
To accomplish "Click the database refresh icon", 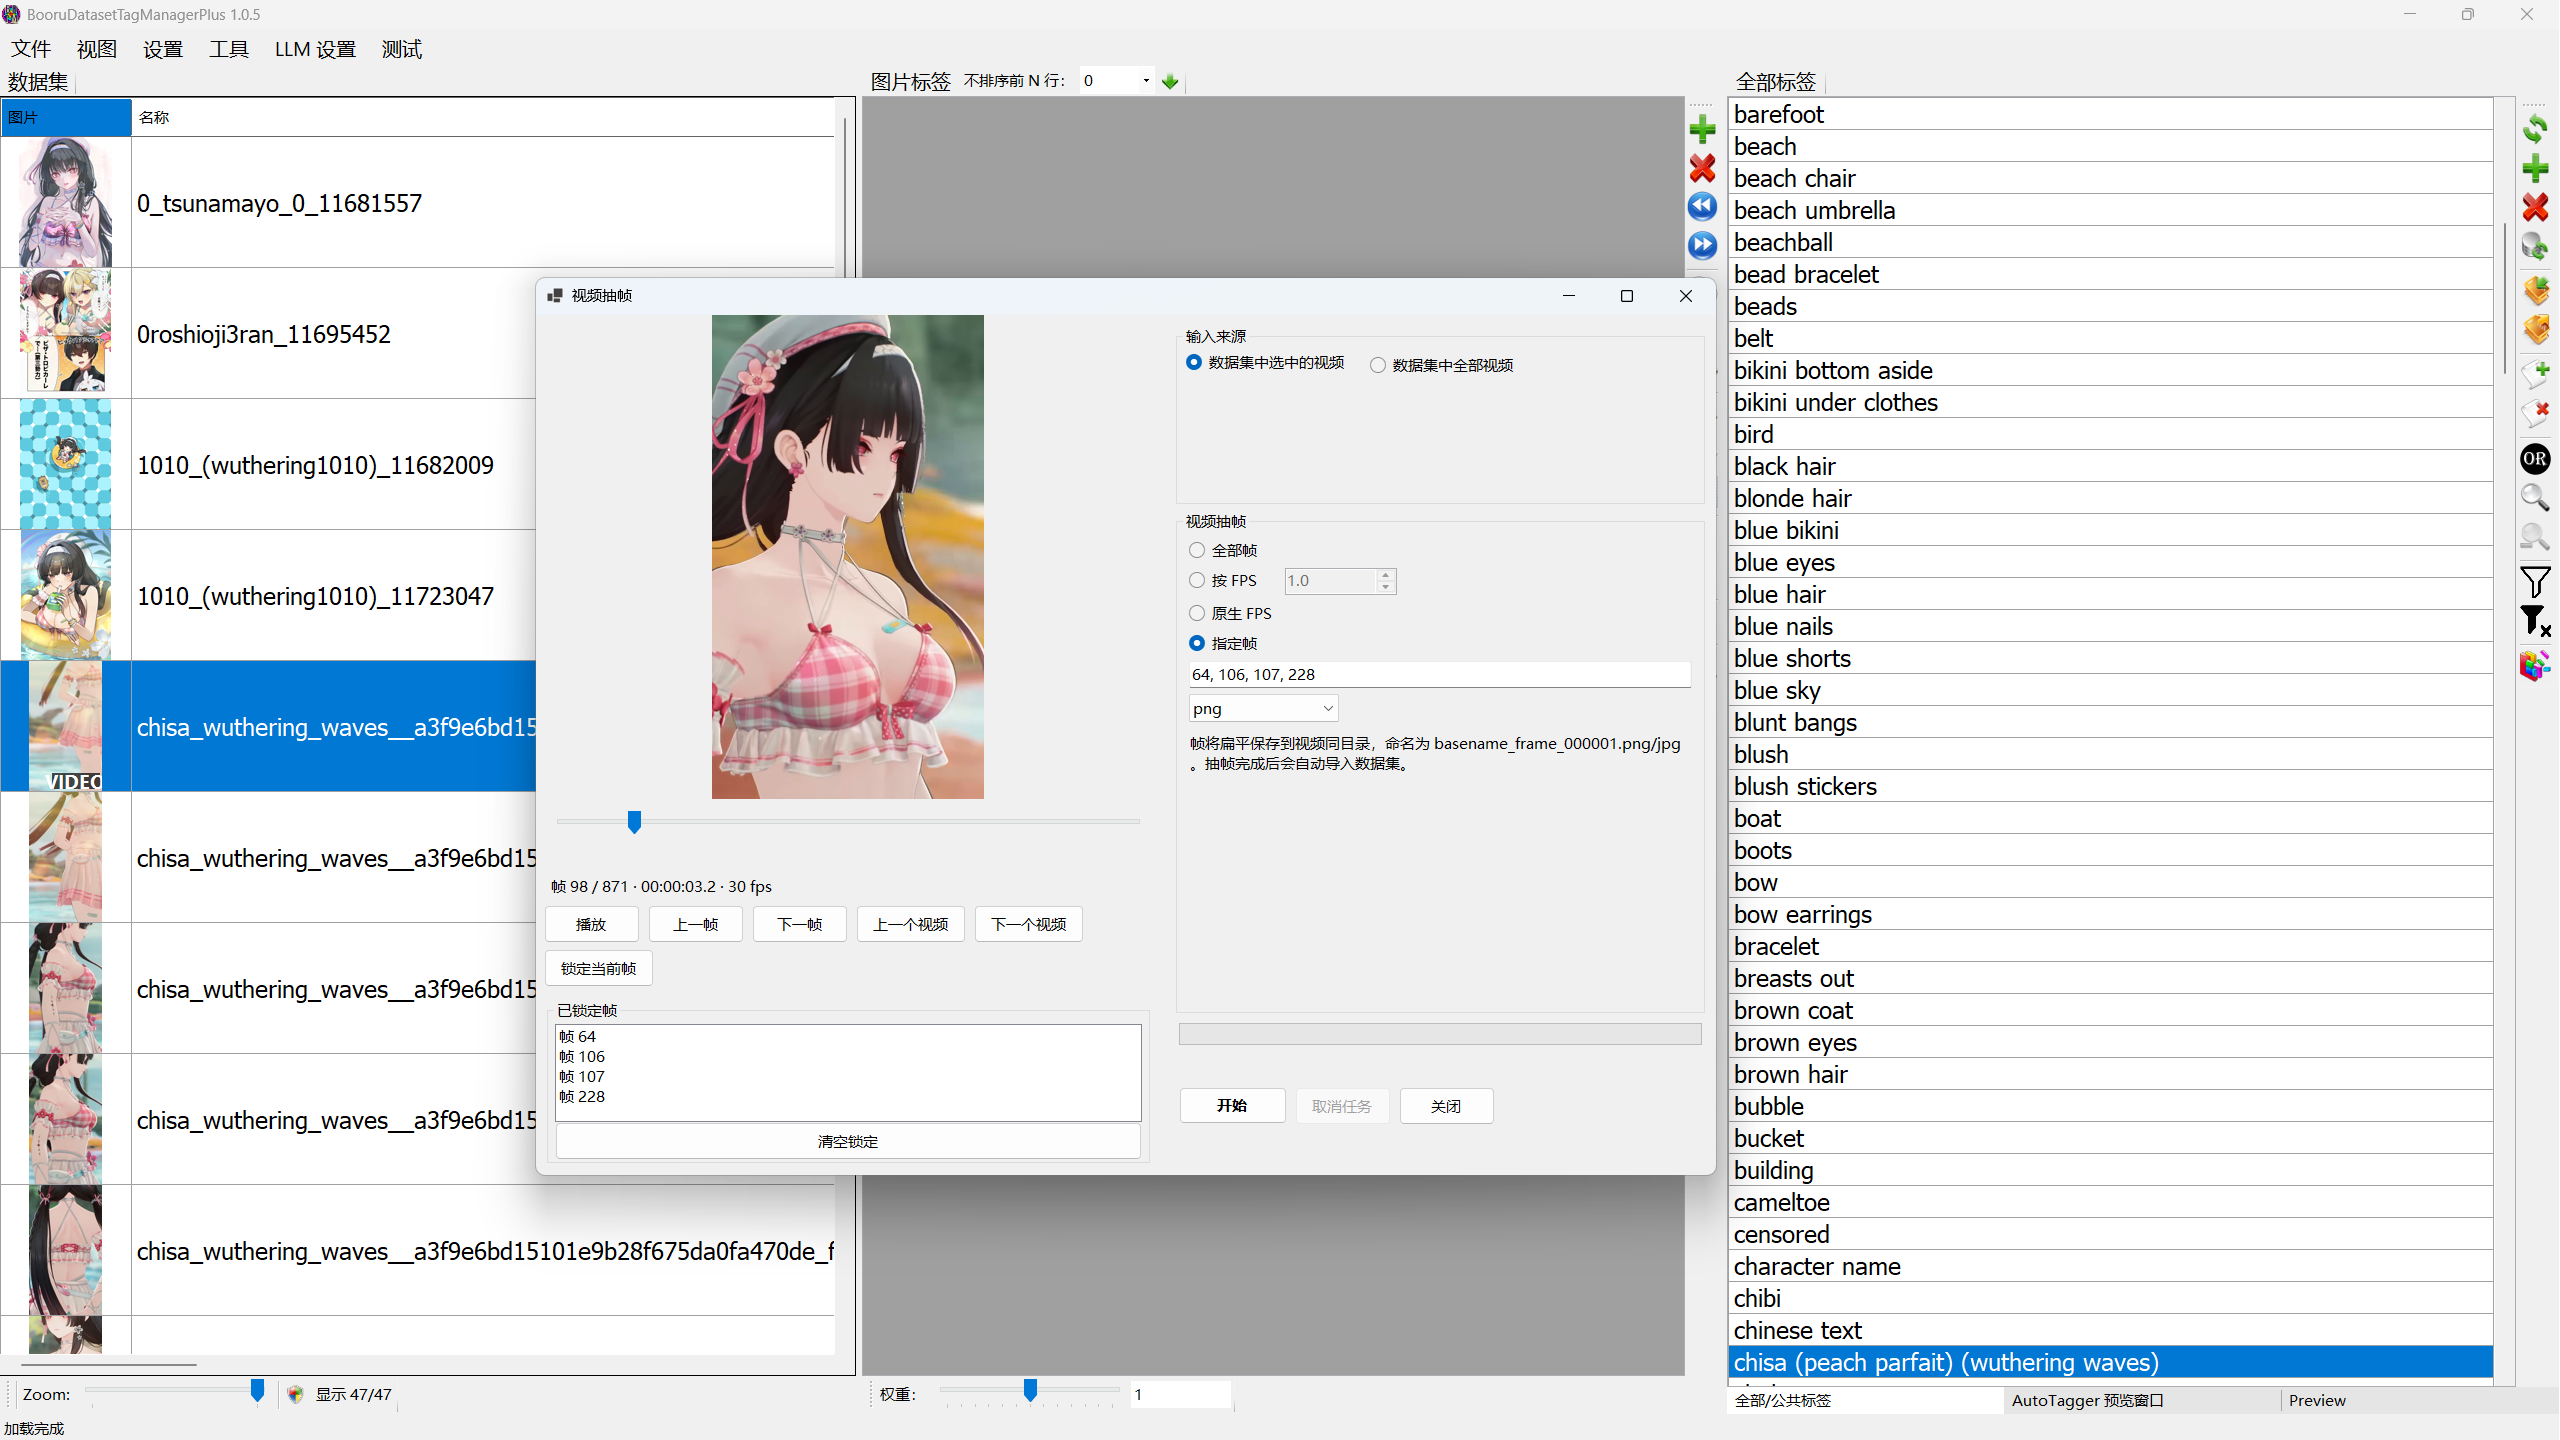I will click(x=2535, y=246).
